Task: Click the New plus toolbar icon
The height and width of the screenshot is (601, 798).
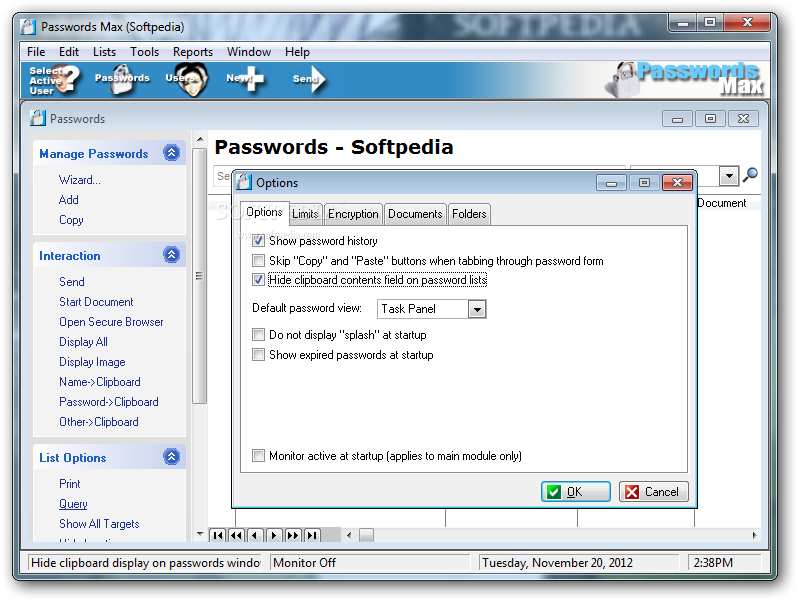Action: pos(245,79)
